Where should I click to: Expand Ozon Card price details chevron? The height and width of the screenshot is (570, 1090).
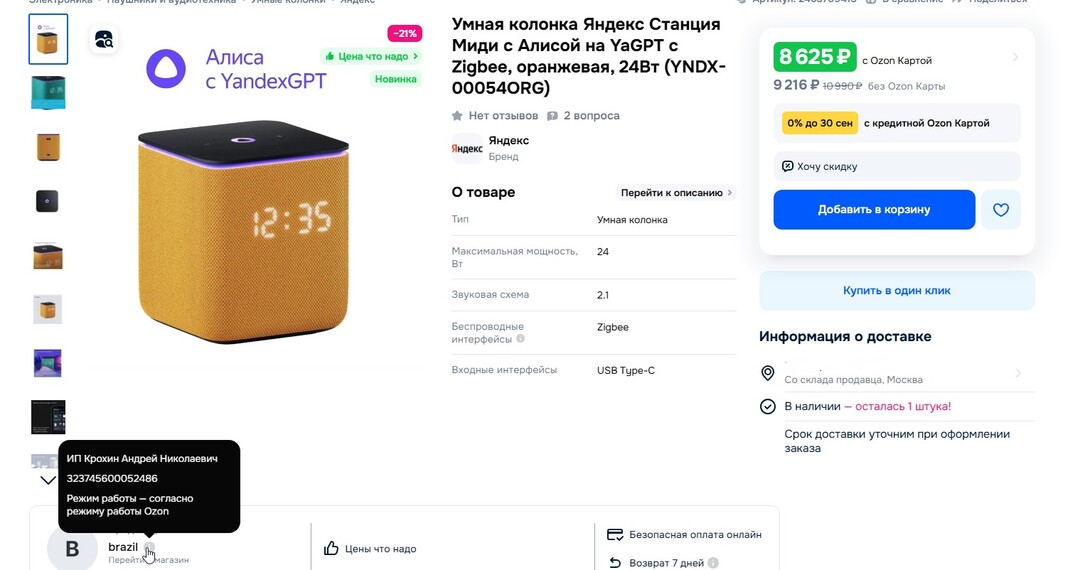1015,57
